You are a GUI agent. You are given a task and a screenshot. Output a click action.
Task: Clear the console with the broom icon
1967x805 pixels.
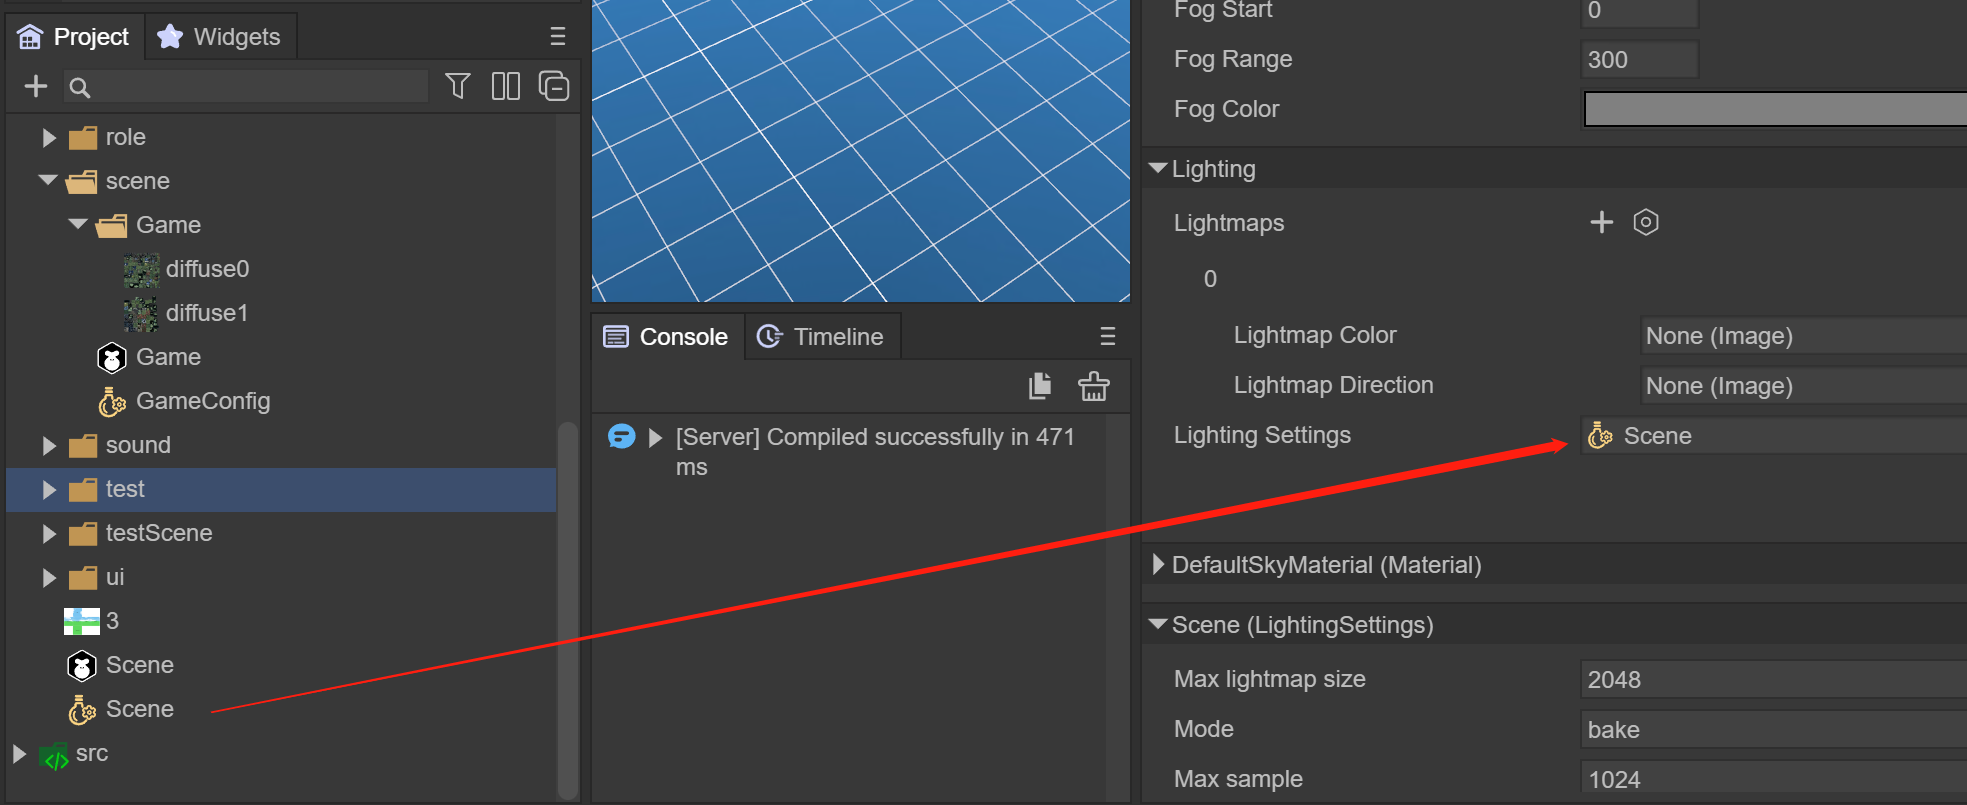point(1093,386)
